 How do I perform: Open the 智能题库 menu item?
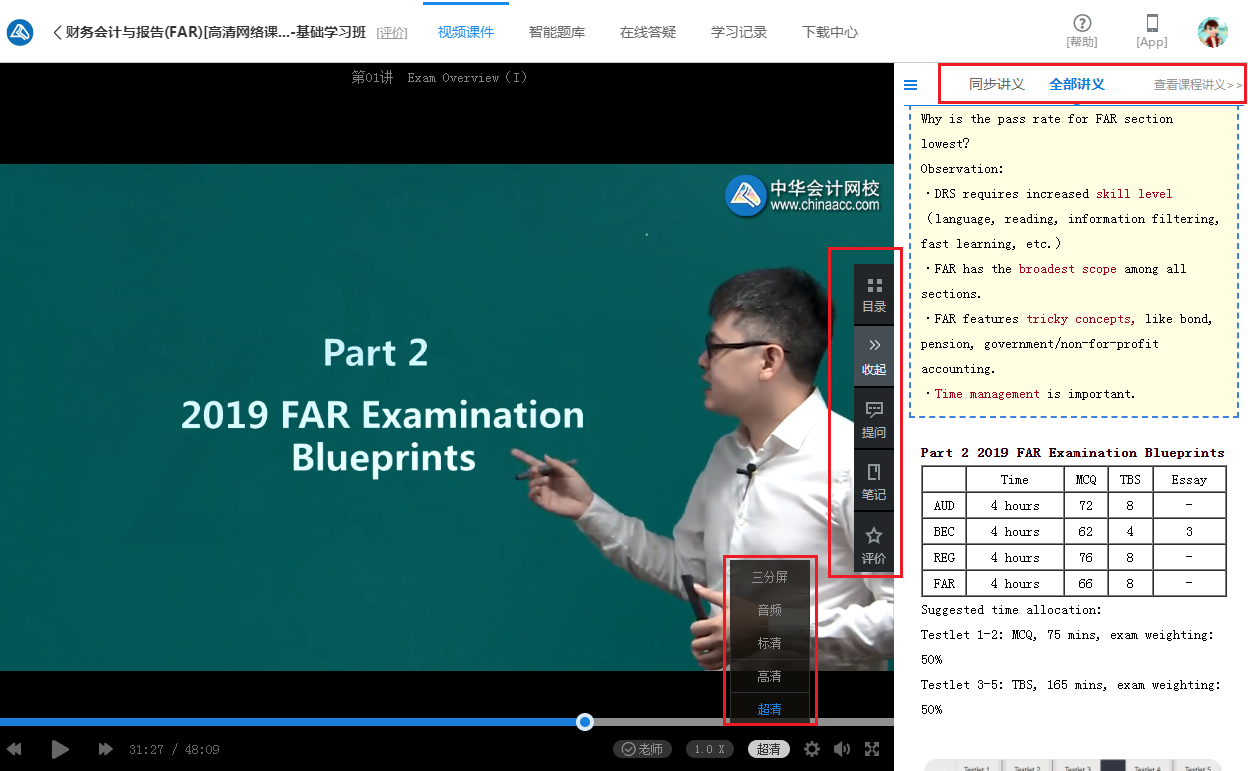point(557,31)
